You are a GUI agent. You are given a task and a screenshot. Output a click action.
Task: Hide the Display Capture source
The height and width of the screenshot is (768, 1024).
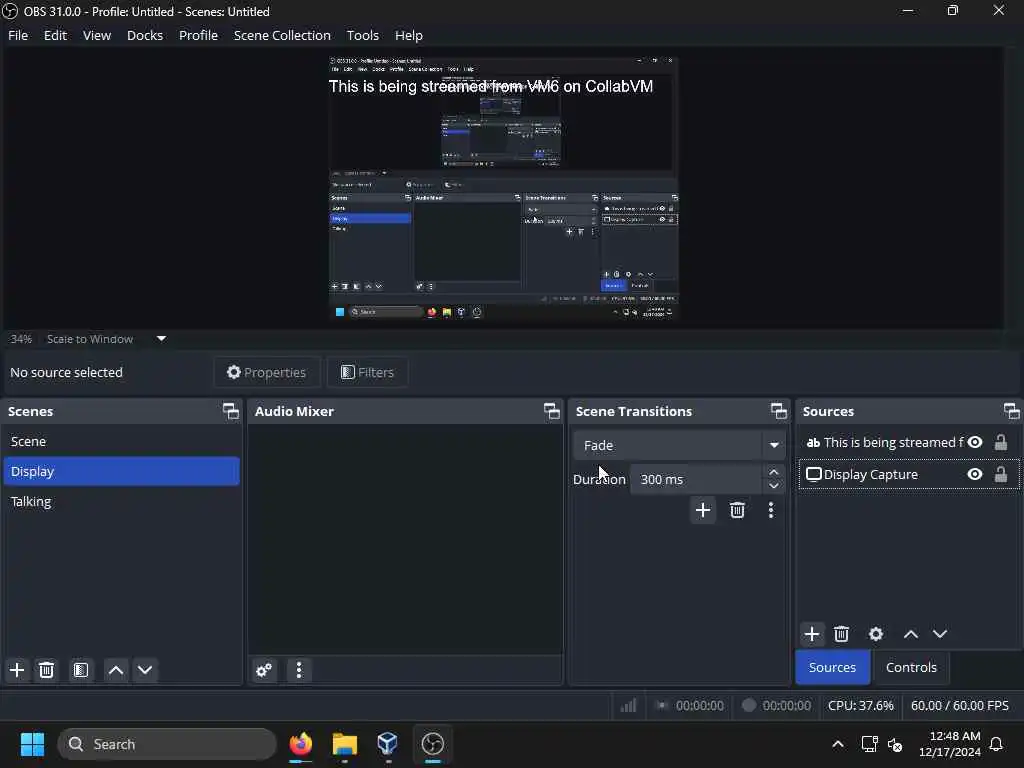click(975, 475)
